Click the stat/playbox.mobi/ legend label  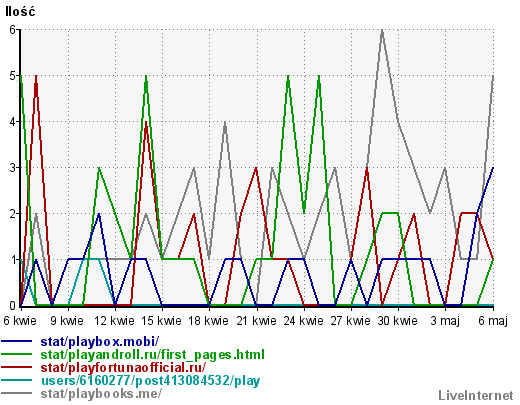tap(100, 341)
